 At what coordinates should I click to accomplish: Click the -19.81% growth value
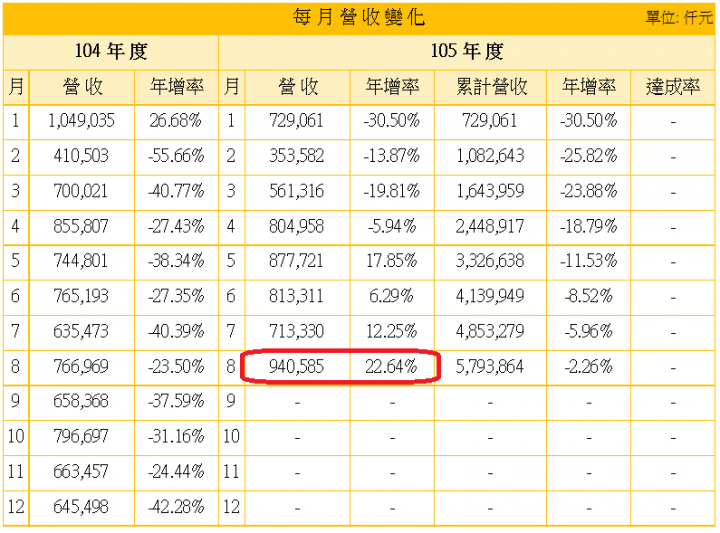click(x=392, y=191)
